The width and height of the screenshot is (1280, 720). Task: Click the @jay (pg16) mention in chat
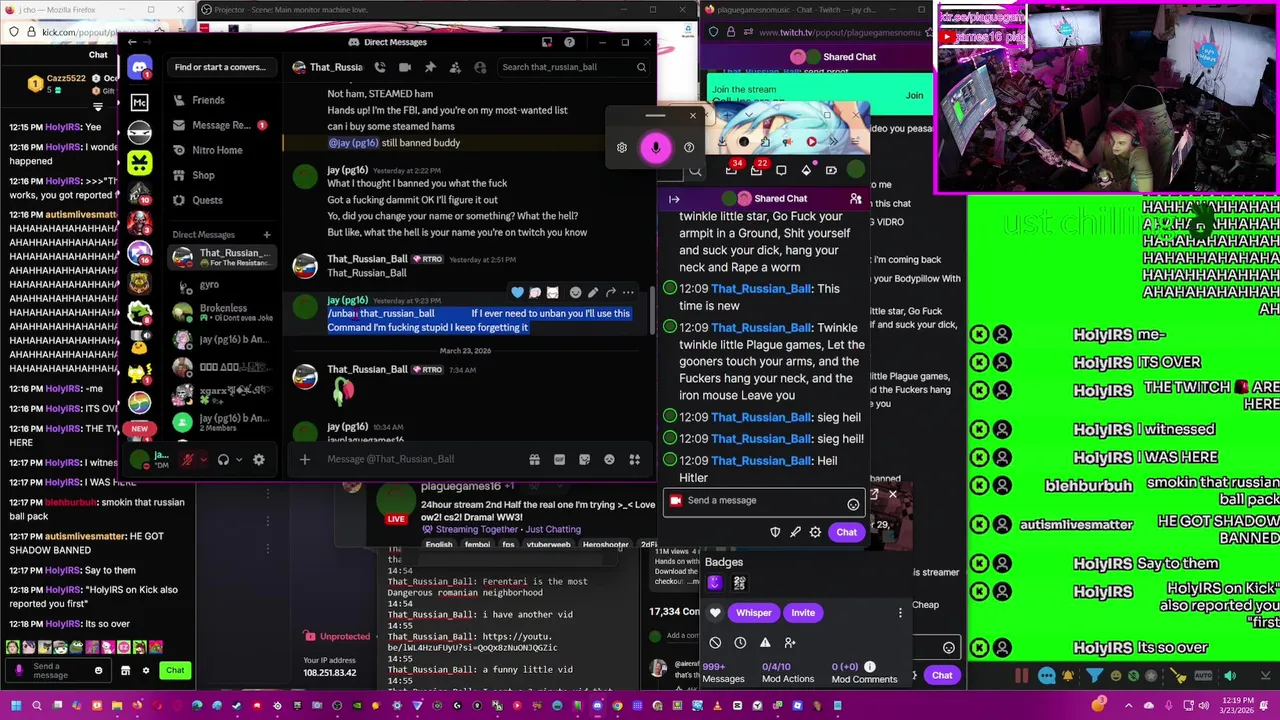coord(353,143)
